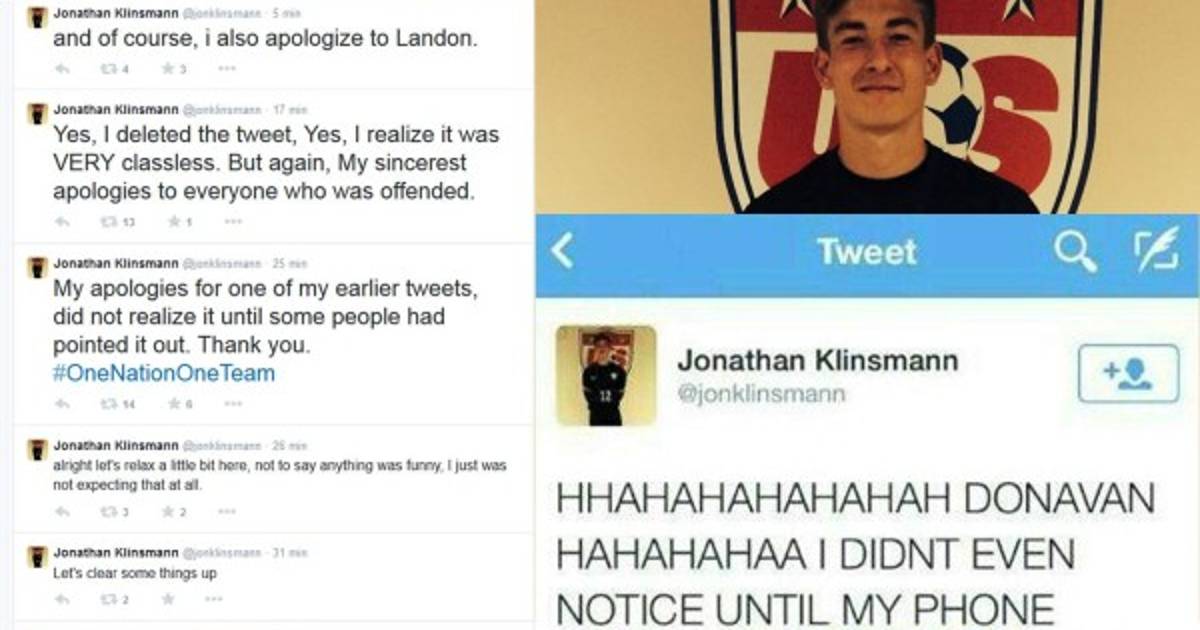The width and height of the screenshot is (1200, 630).
Task: Favorite the 'Yes, I deleted the tweet' post
Action: [x=176, y=221]
